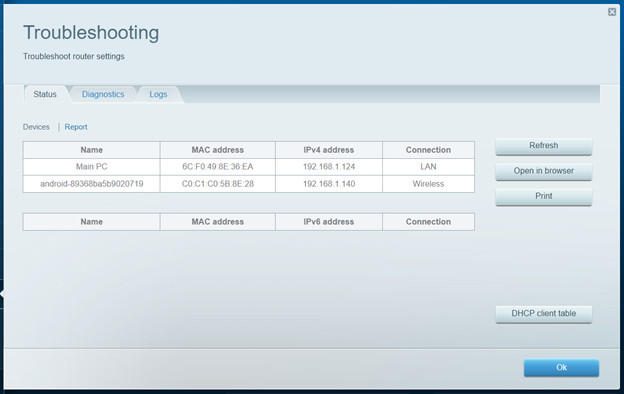
Task: Click the IPv6 address column header
Action: [329, 222]
